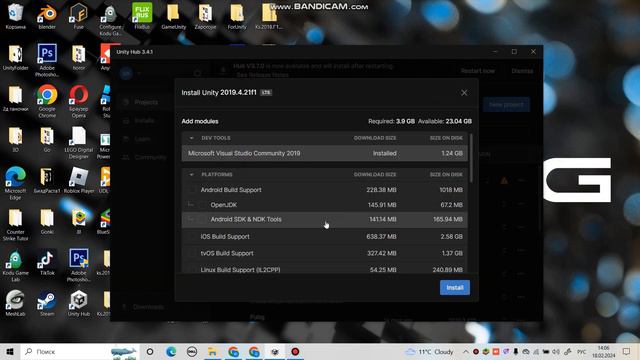Open the notification center icon

tap(627, 351)
